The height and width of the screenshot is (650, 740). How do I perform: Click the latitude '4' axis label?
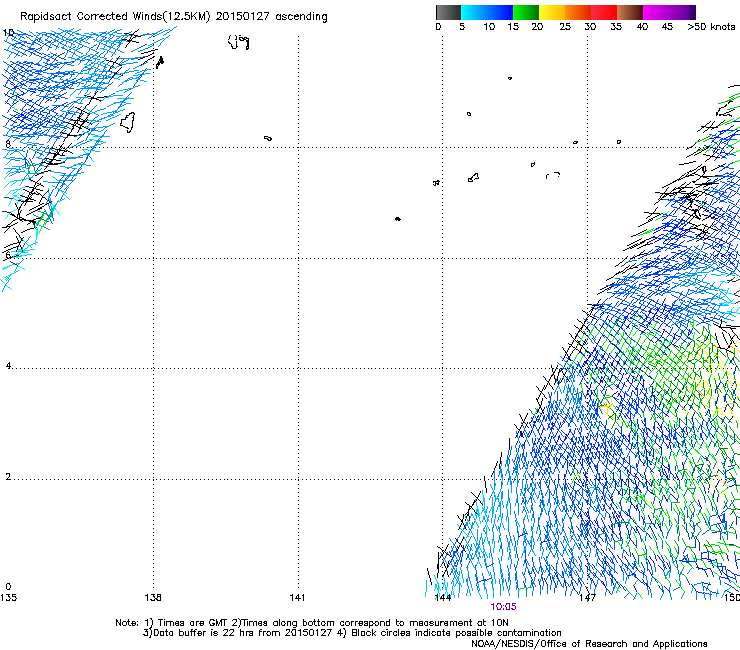tap(8, 366)
